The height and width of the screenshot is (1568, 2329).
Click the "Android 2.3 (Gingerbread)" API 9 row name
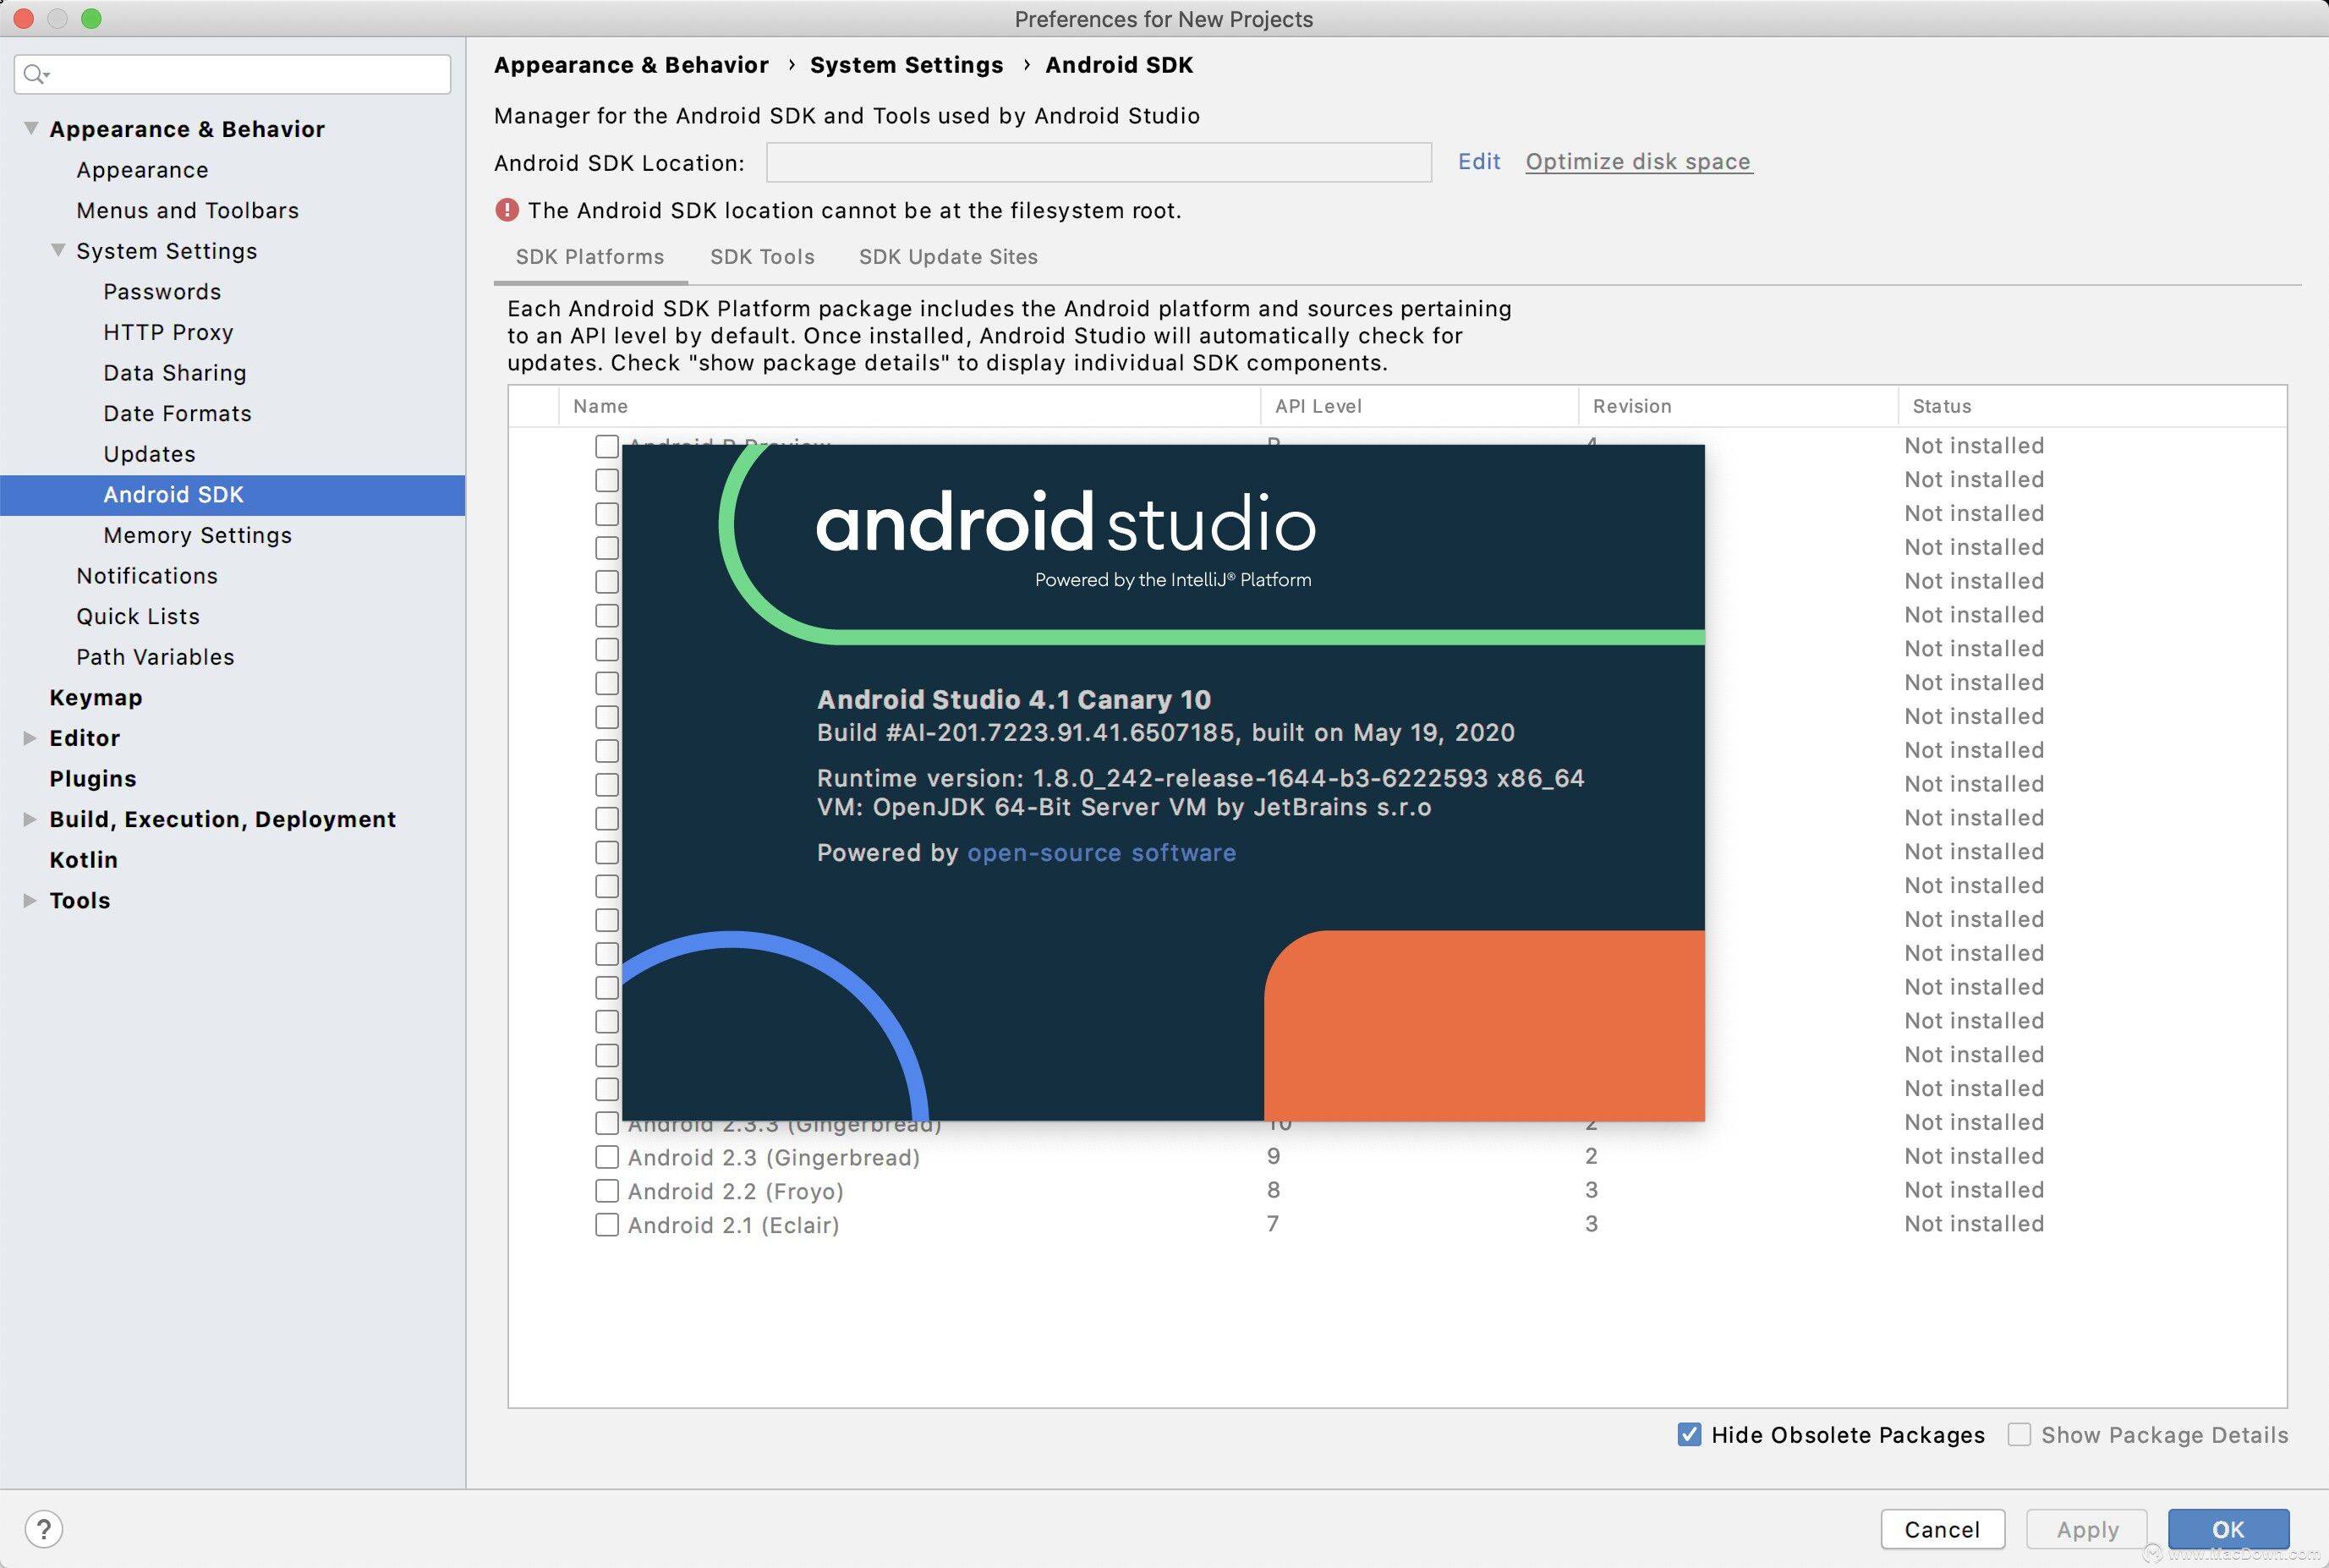(x=774, y=1157)
